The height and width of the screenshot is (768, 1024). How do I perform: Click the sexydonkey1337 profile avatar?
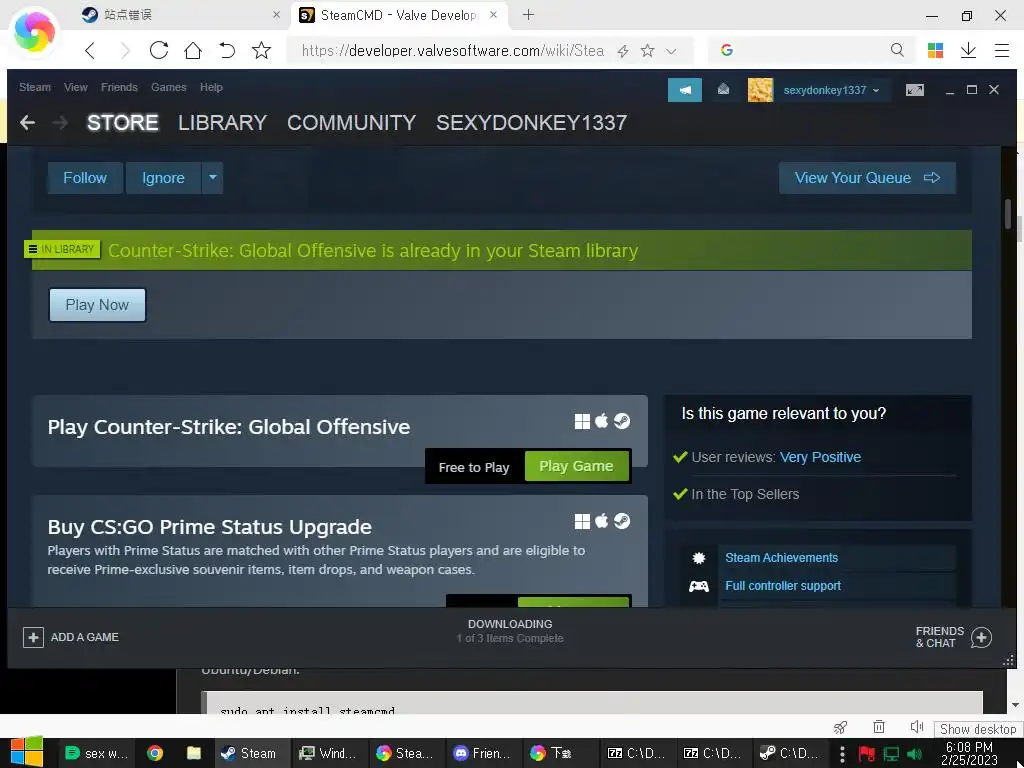[x=760, y=90]
